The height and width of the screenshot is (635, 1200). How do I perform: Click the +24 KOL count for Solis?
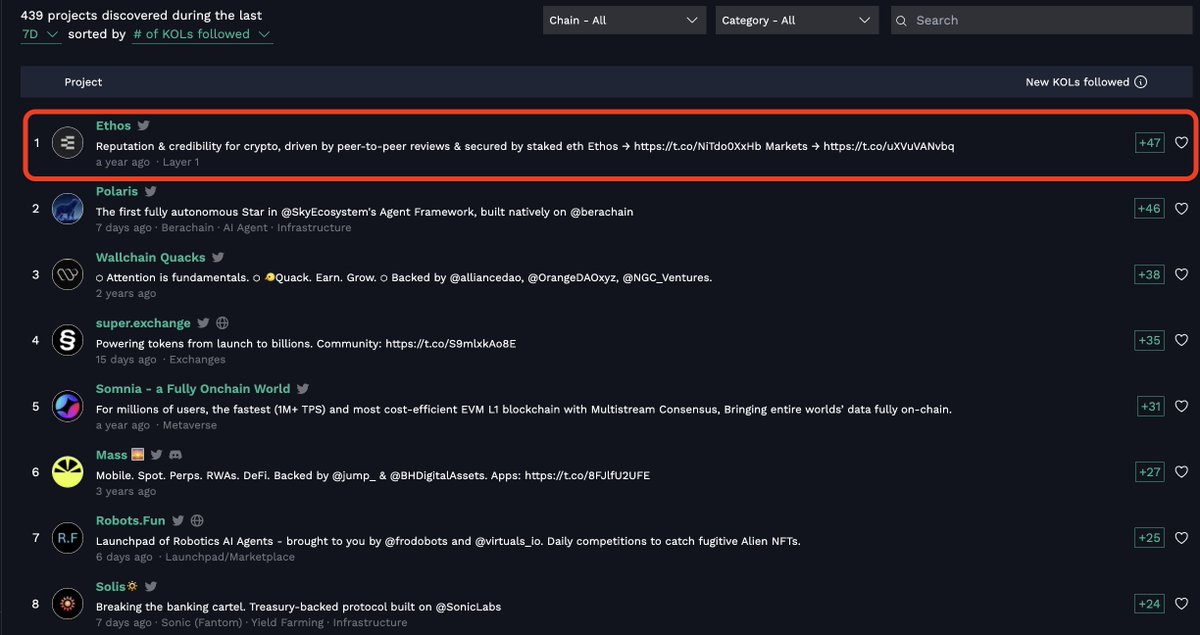coord(1150,604)
